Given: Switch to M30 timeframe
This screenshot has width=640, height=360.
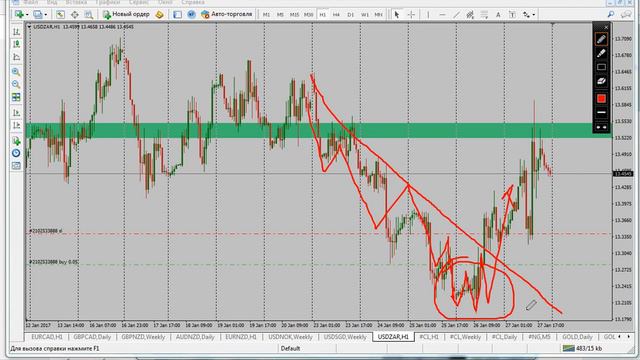Looking at the screenshot, I should point(309,15).
